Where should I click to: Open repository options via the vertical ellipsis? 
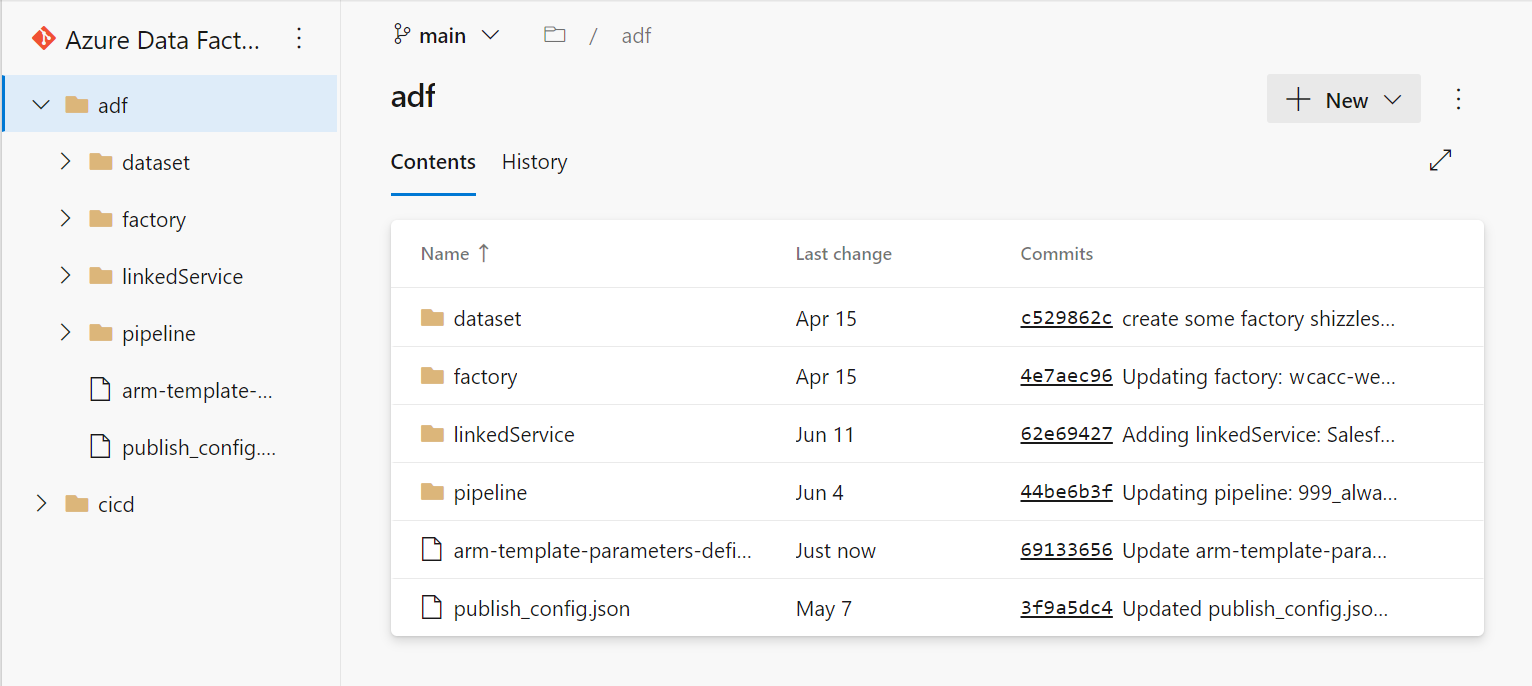pos(298,38)
